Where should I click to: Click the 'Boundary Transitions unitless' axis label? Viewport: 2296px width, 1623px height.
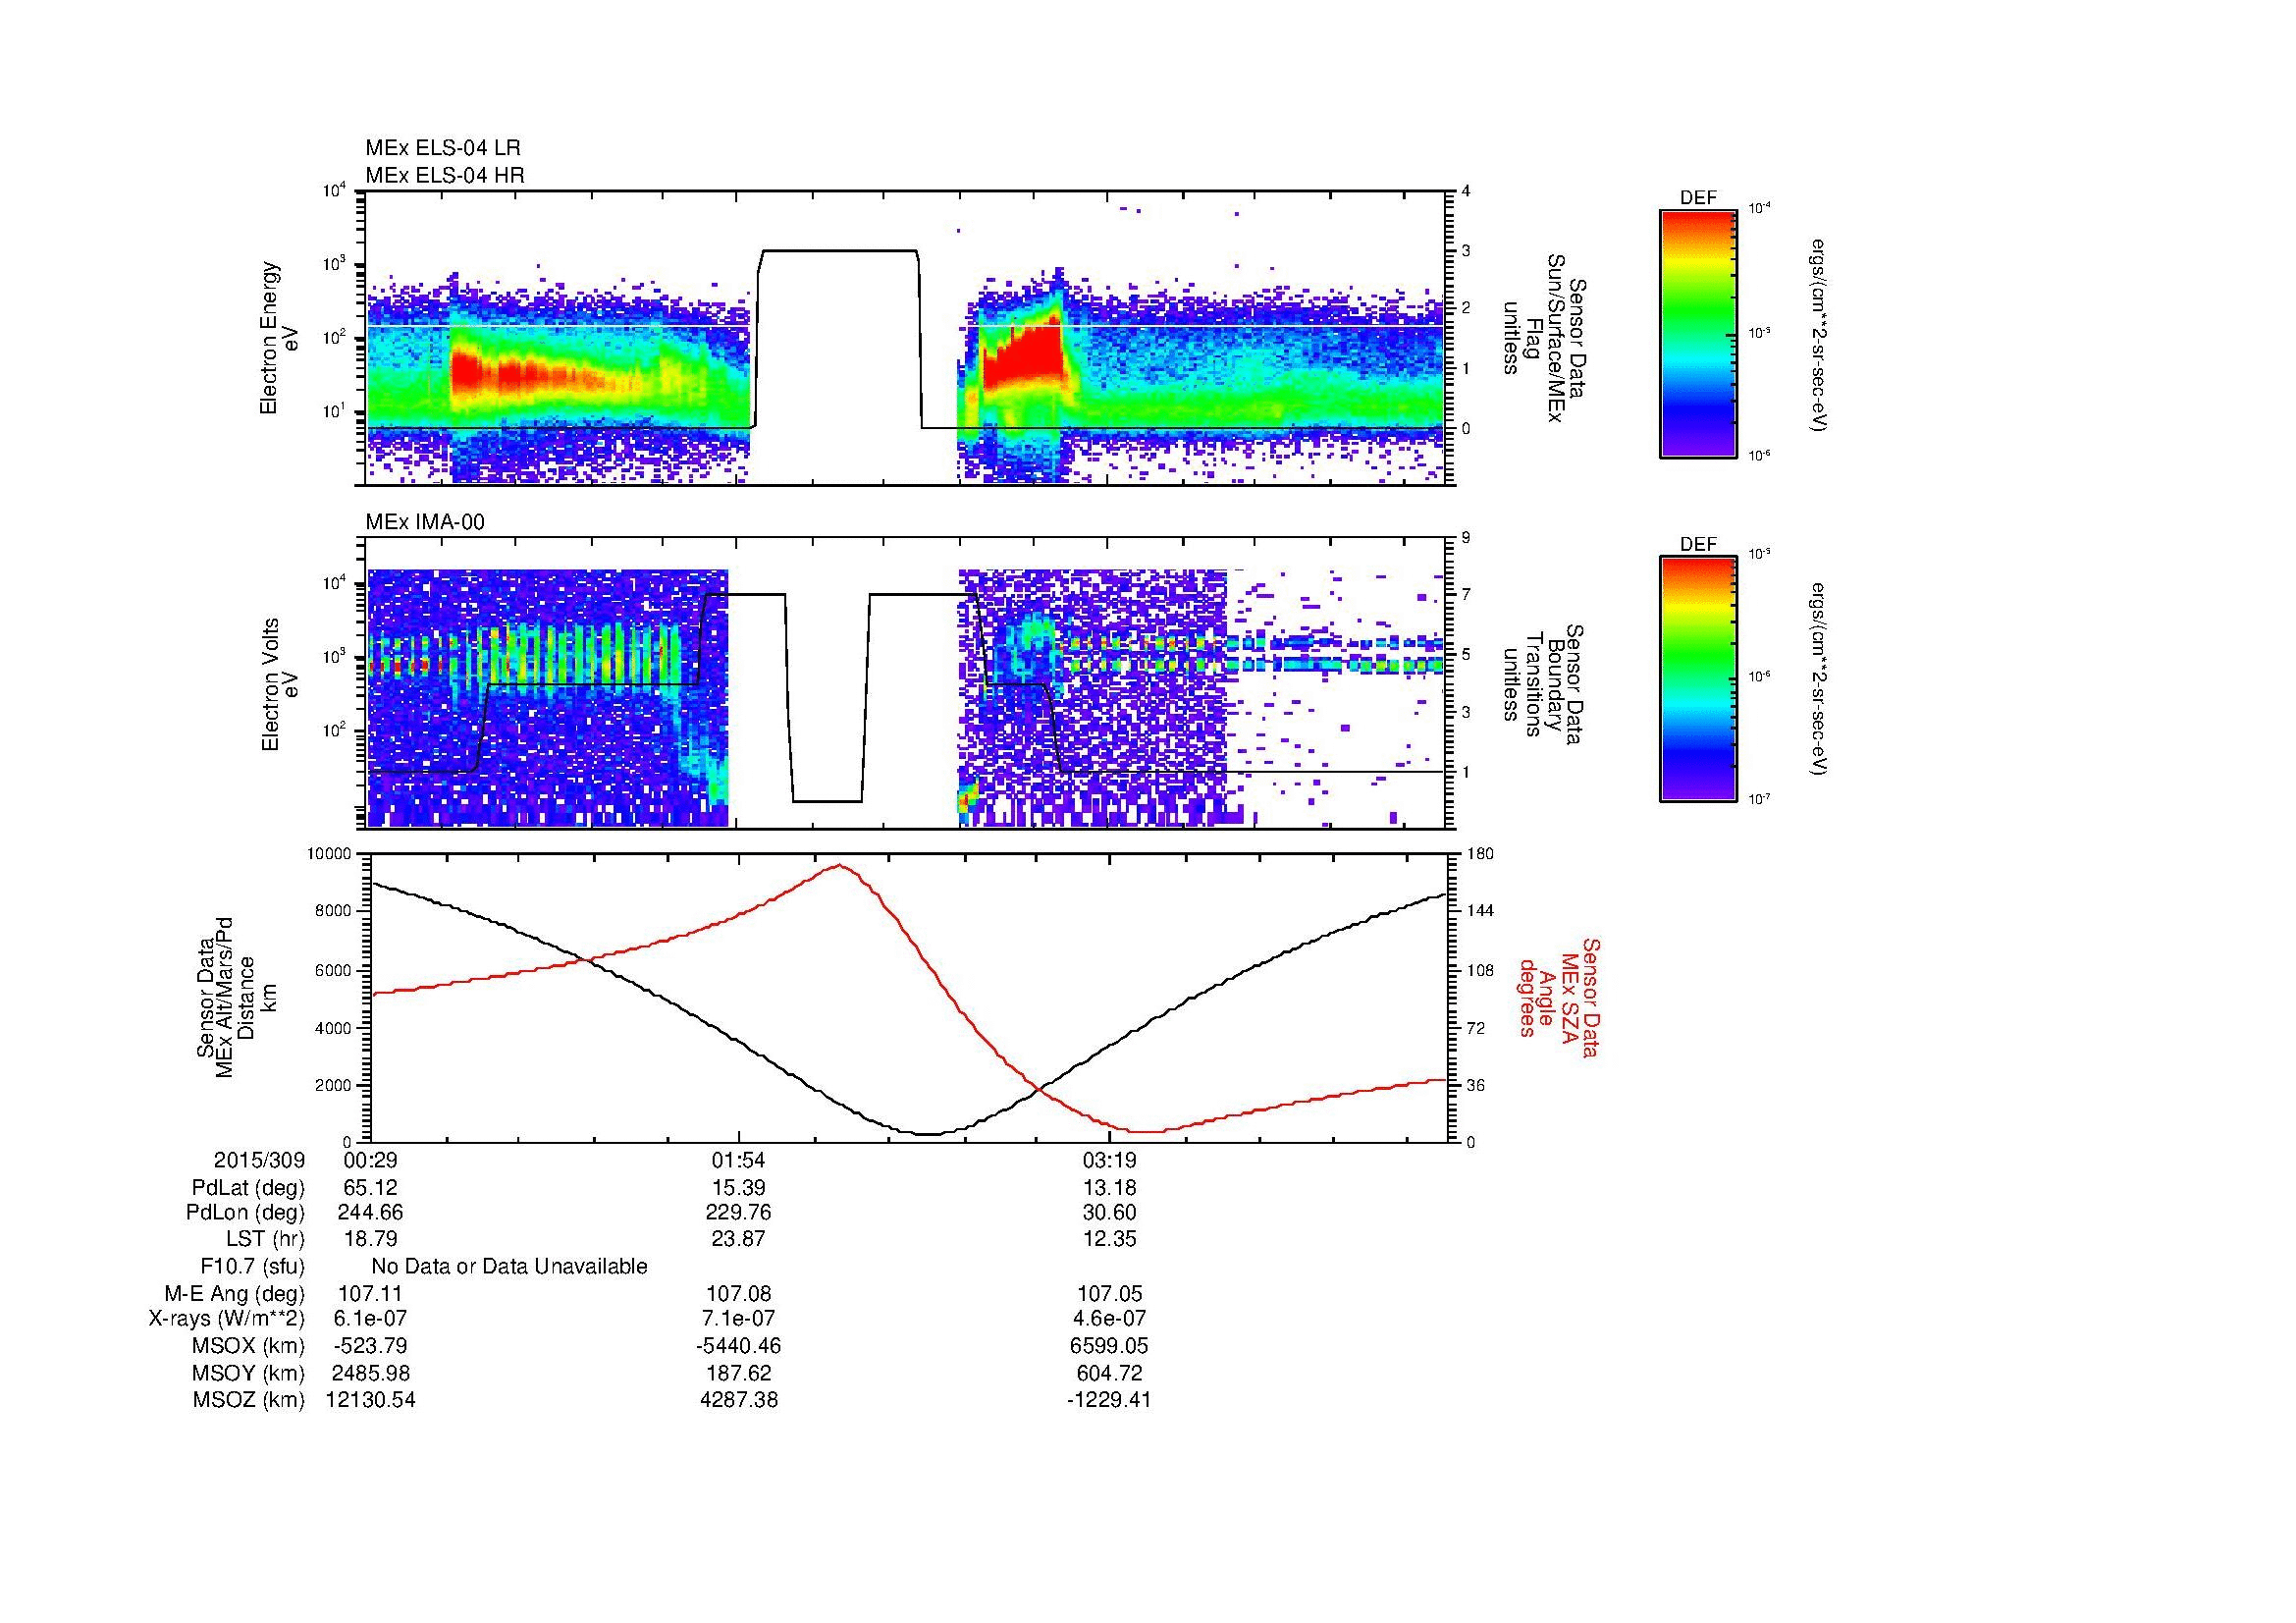1544,685
